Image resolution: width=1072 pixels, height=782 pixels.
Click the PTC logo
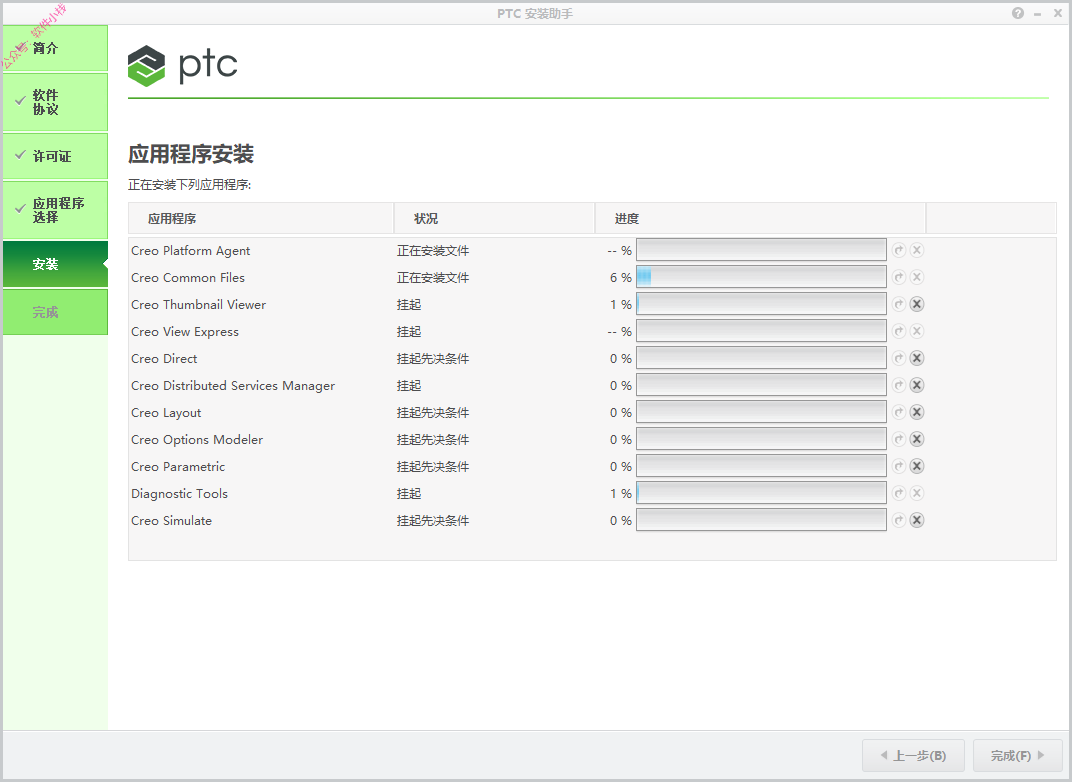(183, 66)
